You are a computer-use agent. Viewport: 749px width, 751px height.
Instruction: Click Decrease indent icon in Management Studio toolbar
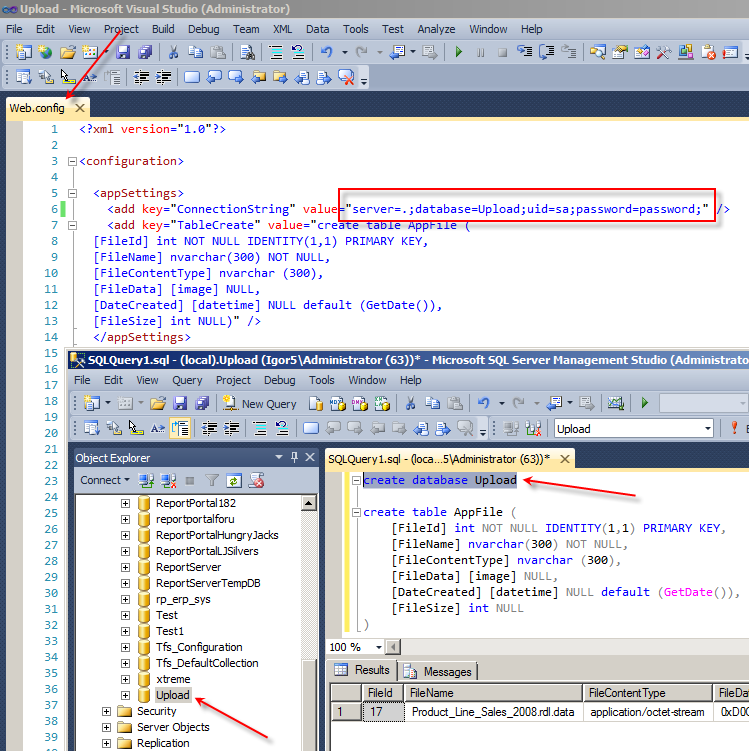209,428
